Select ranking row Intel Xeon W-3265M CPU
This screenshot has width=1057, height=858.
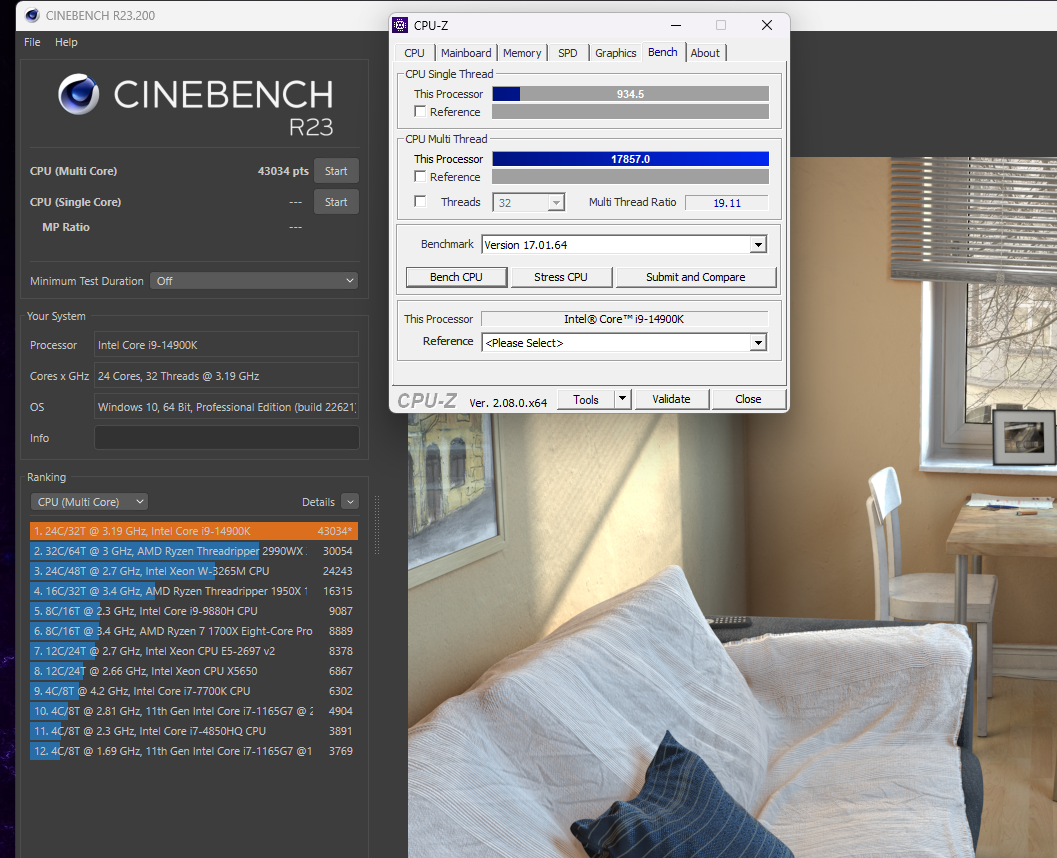193,571
